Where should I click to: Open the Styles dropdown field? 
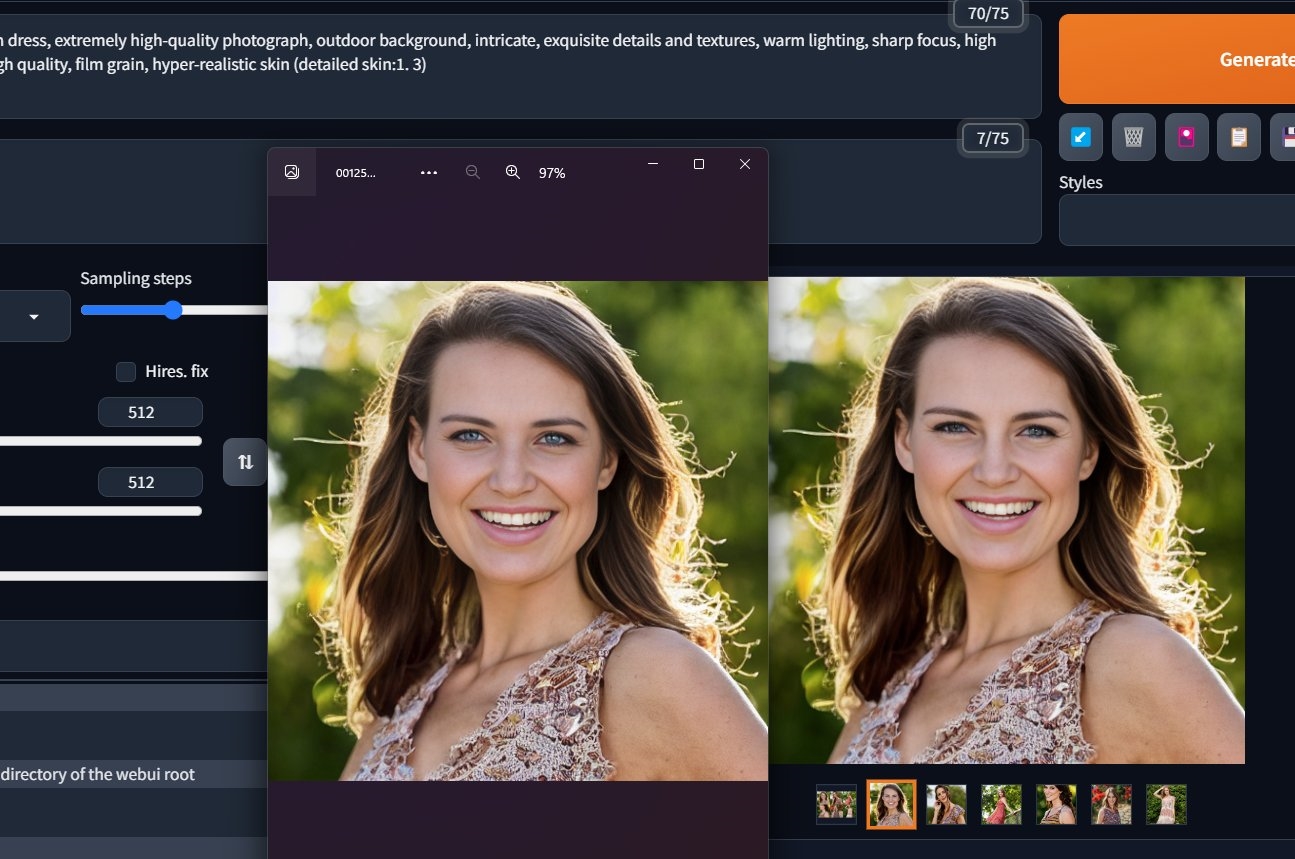1177,220
